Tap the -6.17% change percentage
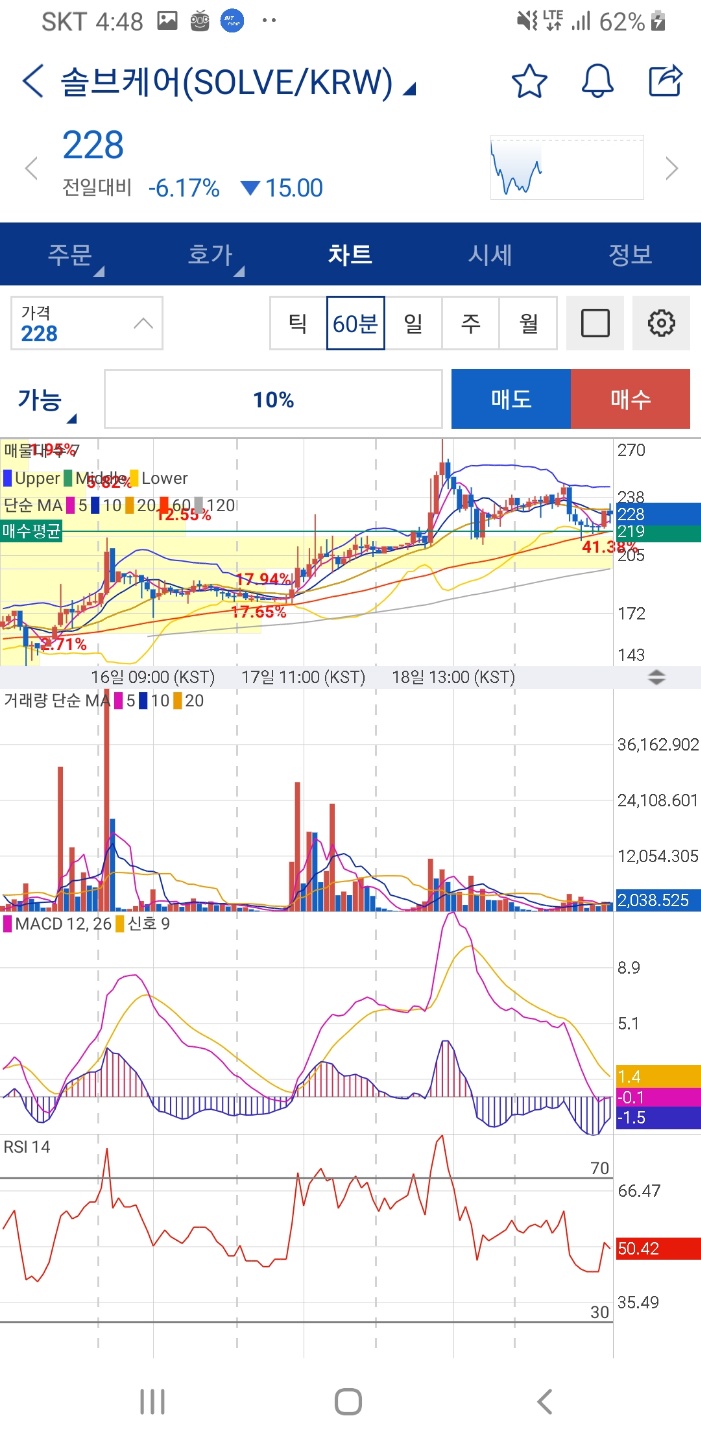The height and width of the screenshot is (1440, 701). coord(183,188)
